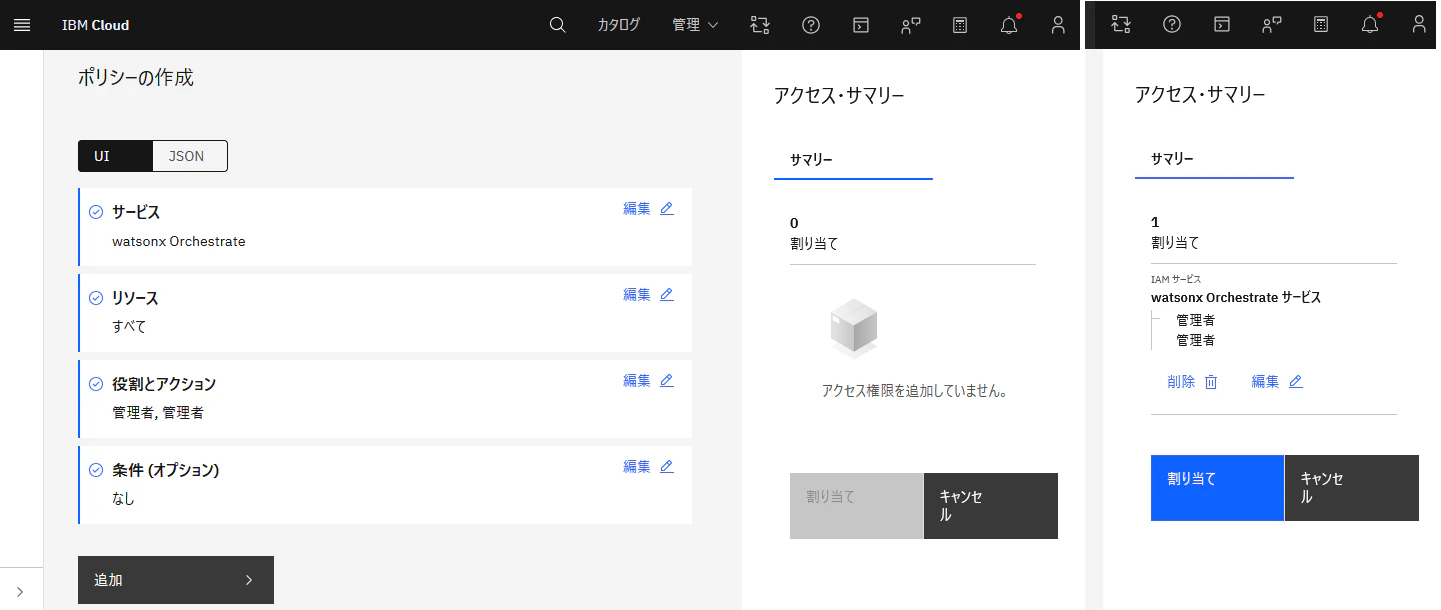Screen dimensions: 1441x610
Task: Click 編集 link for 条件 (オプション)
Action: (x=637, y=466)
